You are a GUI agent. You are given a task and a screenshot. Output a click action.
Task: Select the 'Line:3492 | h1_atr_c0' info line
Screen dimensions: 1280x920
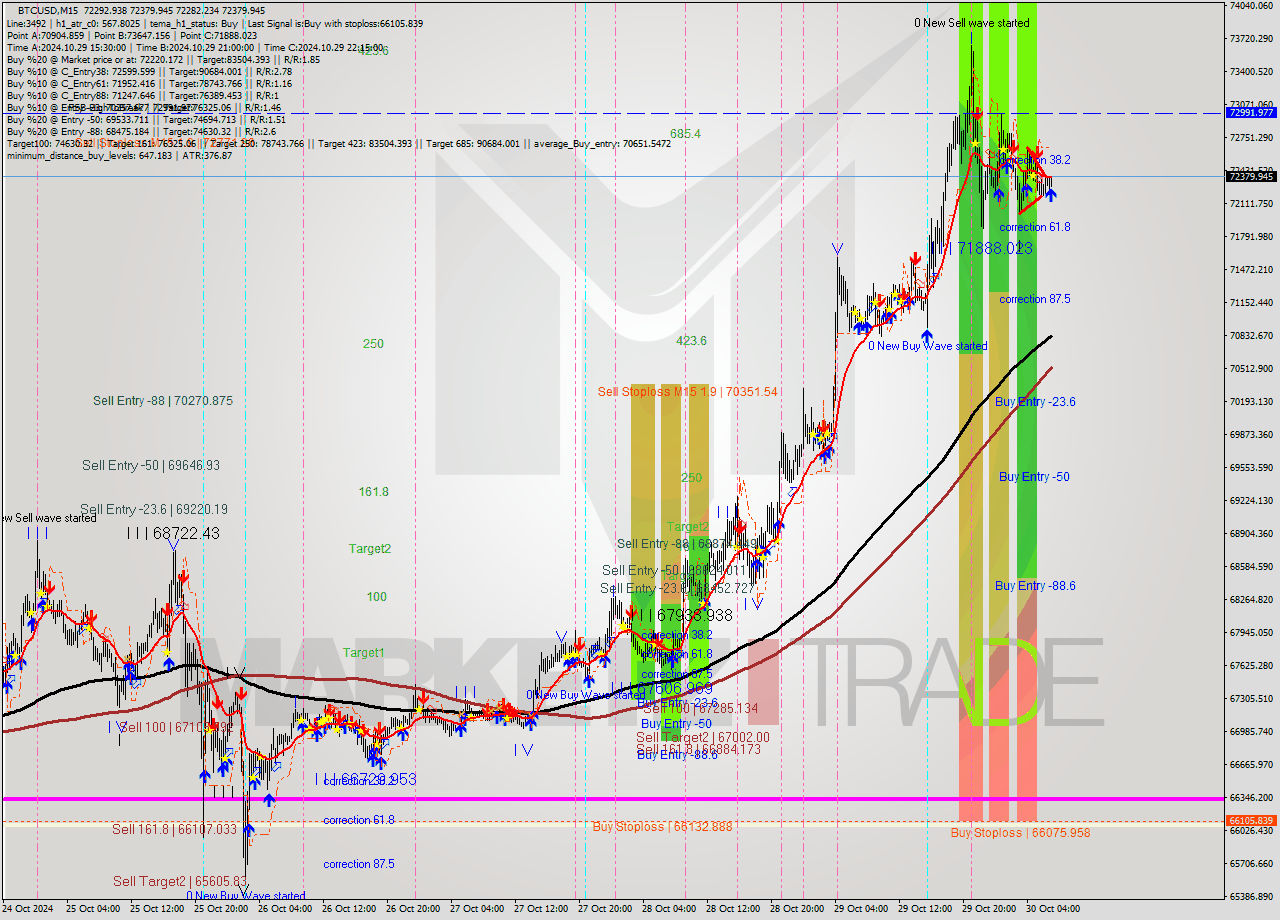[214, 23]
